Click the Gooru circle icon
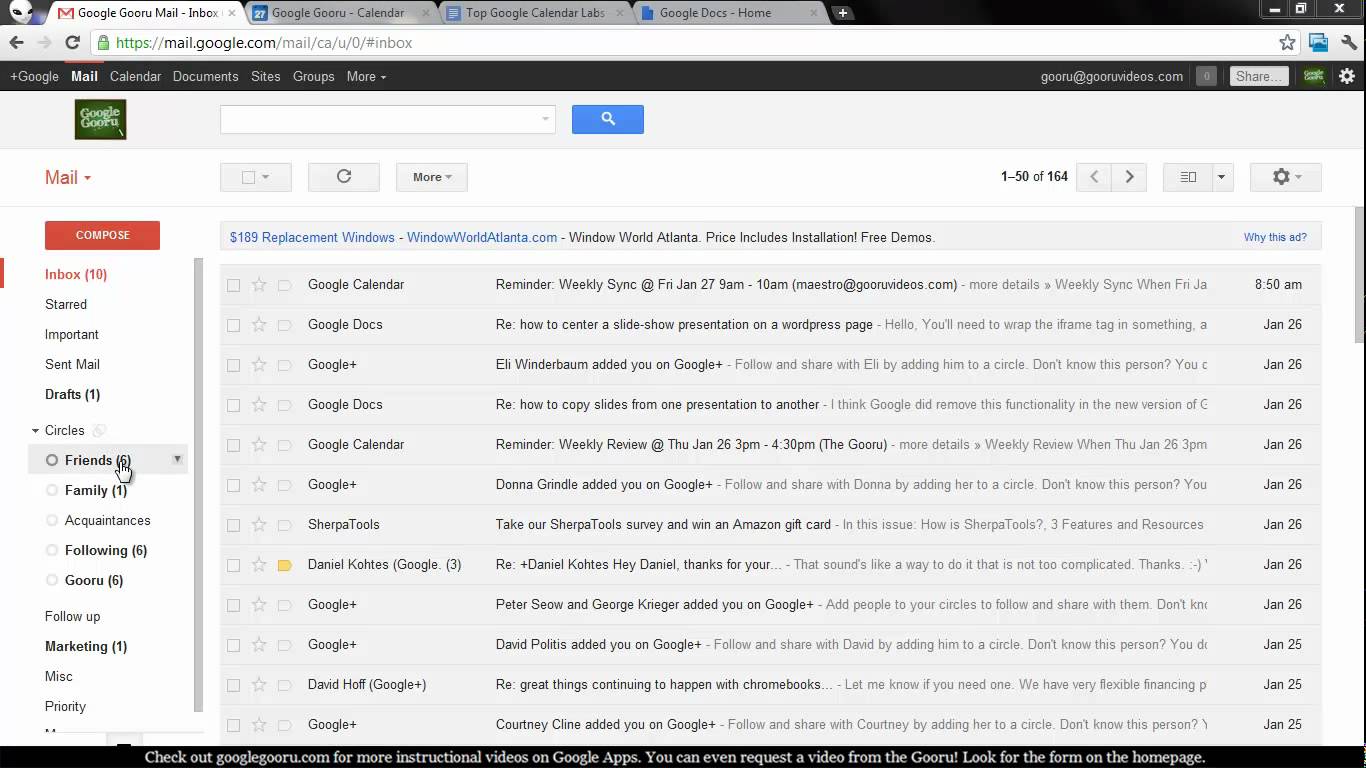Screen dimensions: 1366x768 click(x=52, y=580)
